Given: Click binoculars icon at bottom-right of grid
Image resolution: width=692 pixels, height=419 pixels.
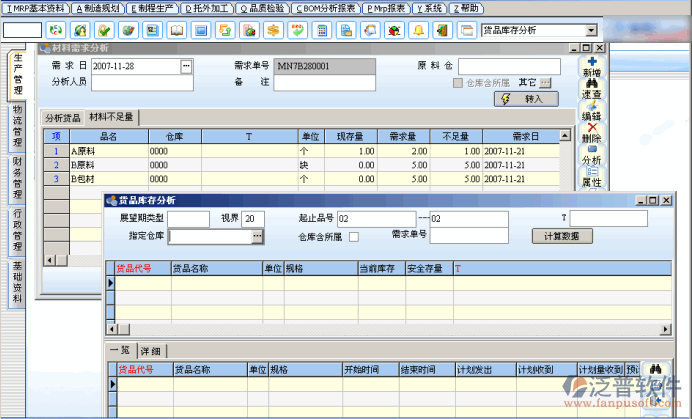Looking at the screenshot, I should 658,371.
